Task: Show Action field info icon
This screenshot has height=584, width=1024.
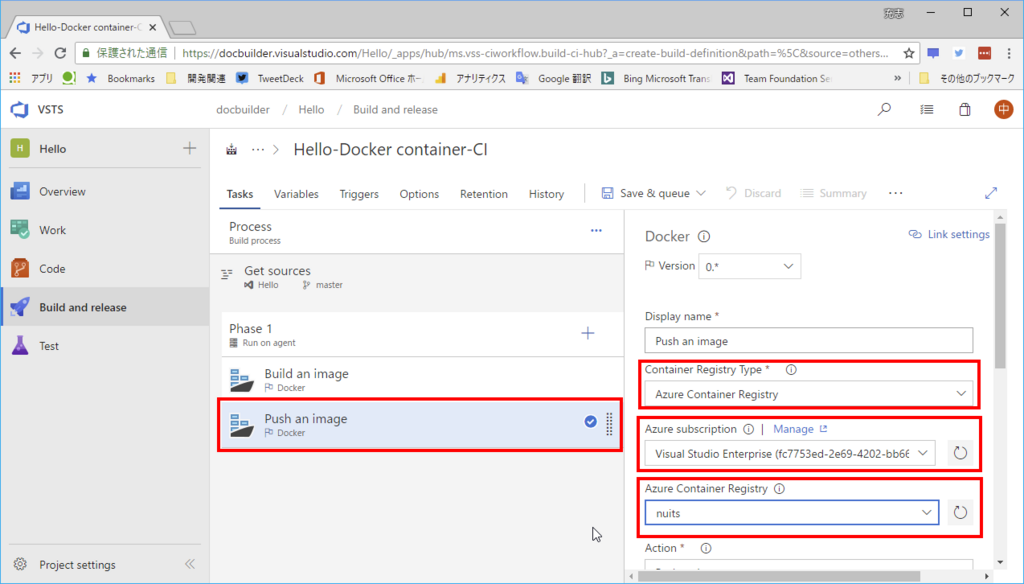Action: pyautogui.click(x=706, y=548)
